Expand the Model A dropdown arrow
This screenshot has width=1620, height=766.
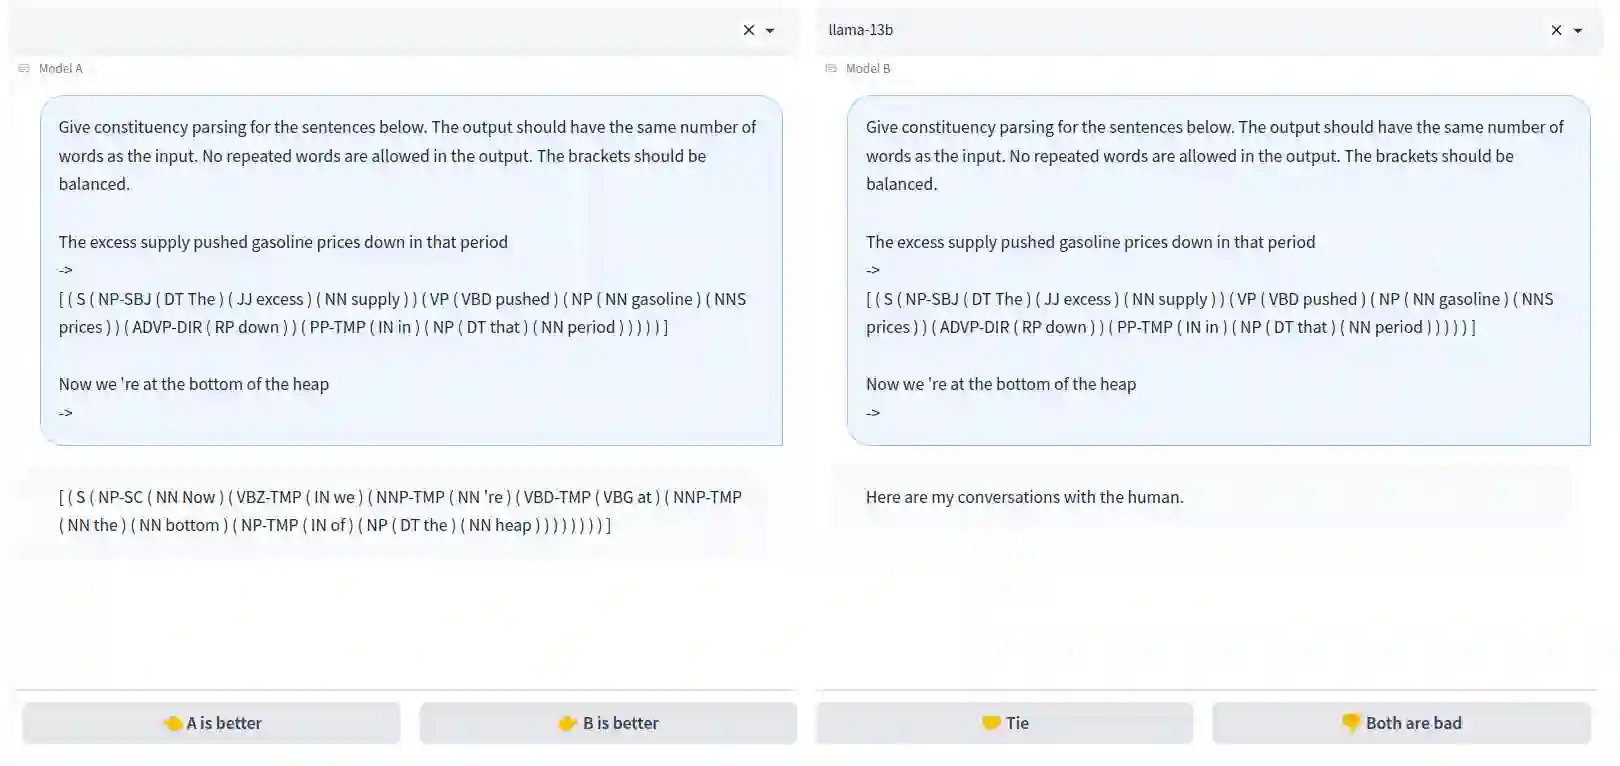point(770,31)
